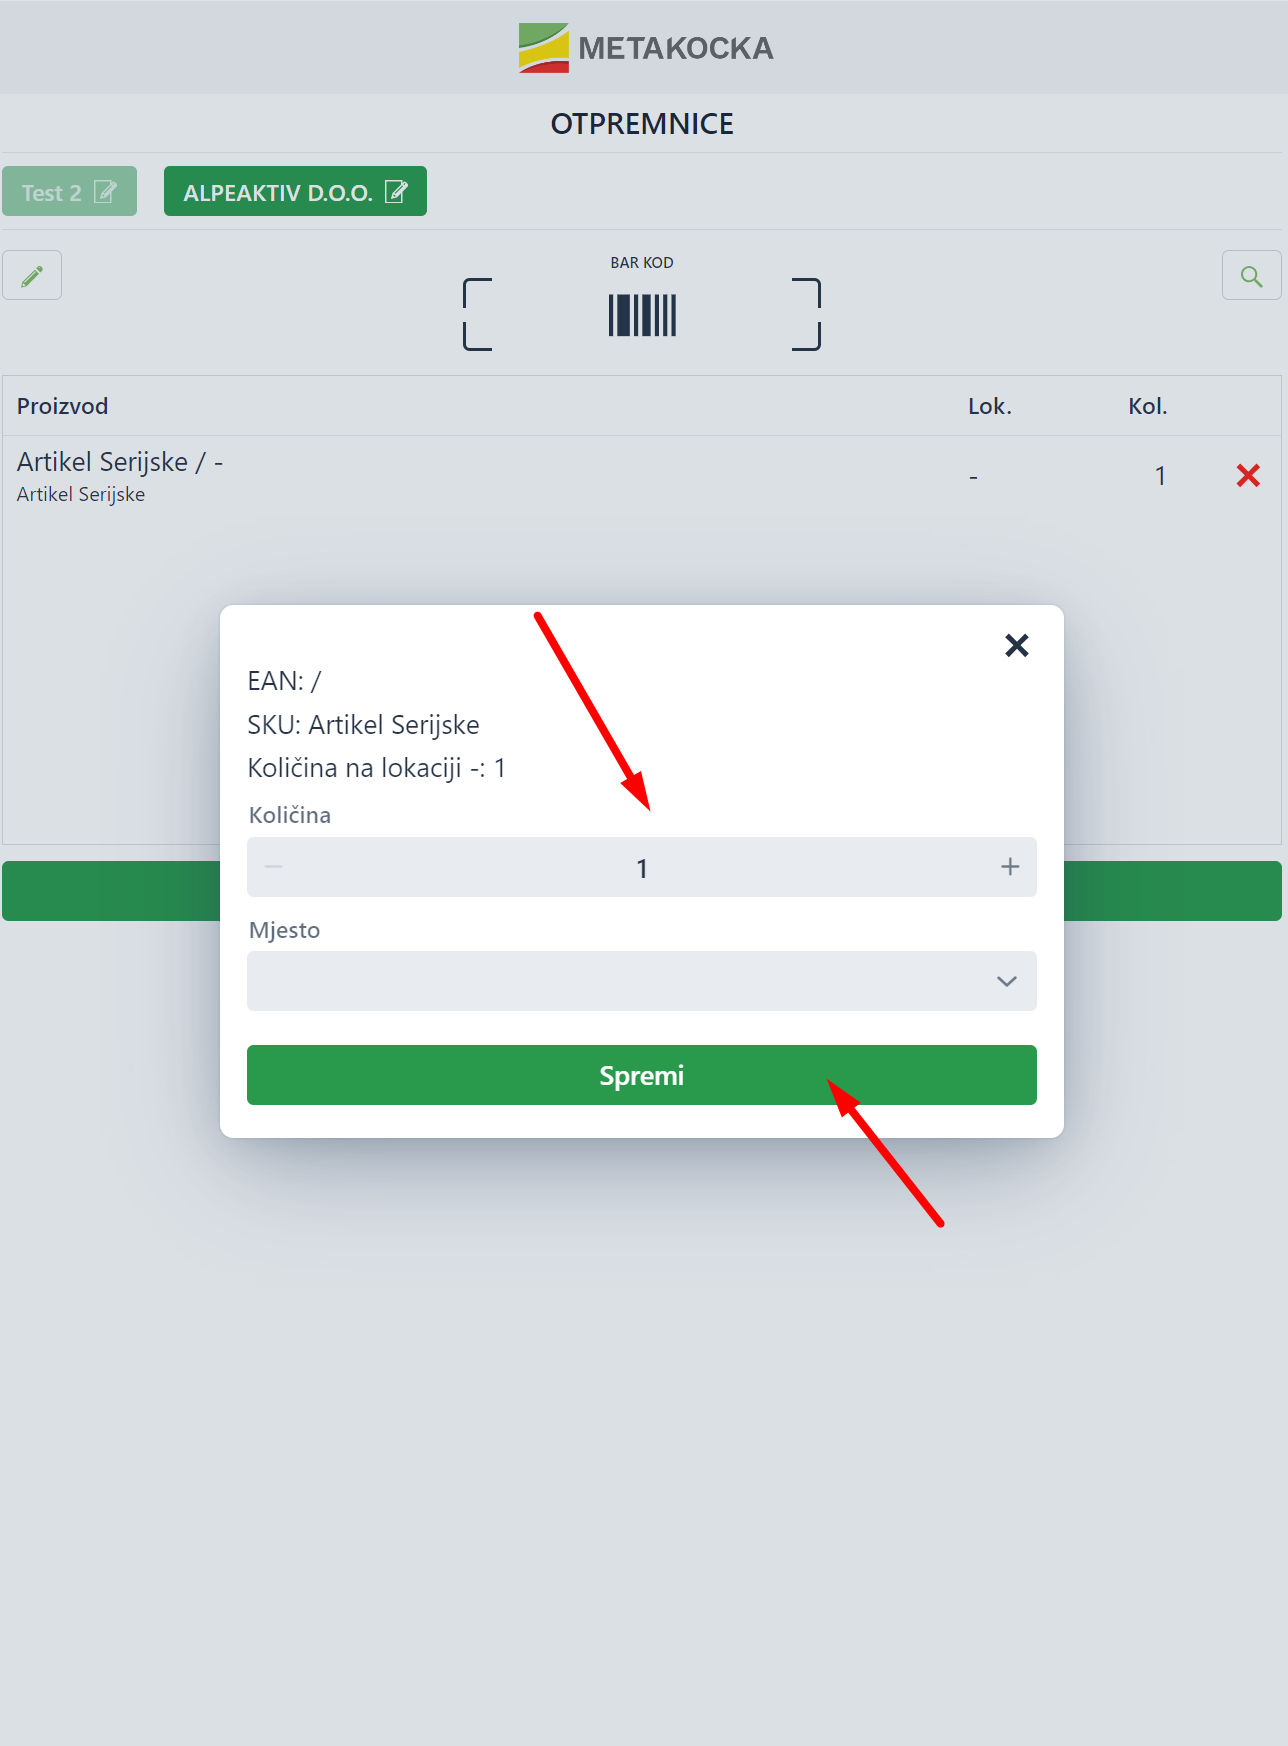This screenshot has height=1746, width=1288.
Task: Open search with the magnifier icon
Action: pyautogui.click(x=1251, y=275)
